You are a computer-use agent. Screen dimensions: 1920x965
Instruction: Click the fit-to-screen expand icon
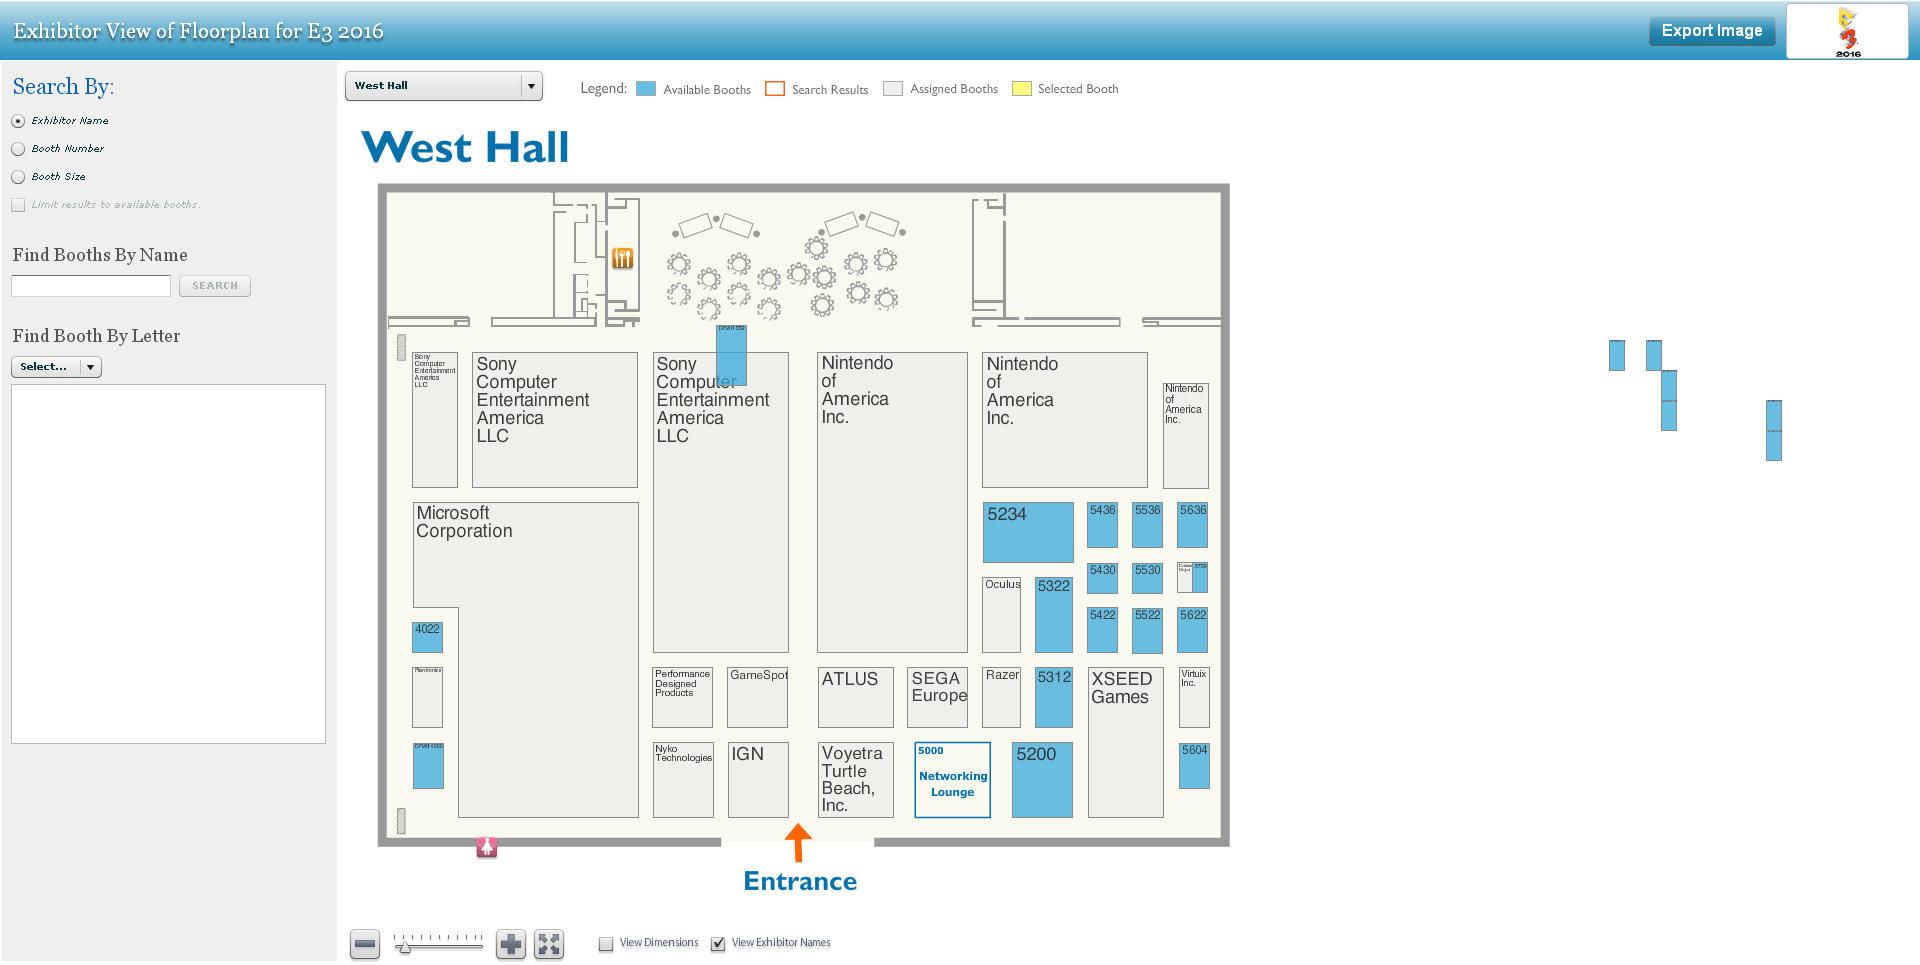[x=549, y=944]
